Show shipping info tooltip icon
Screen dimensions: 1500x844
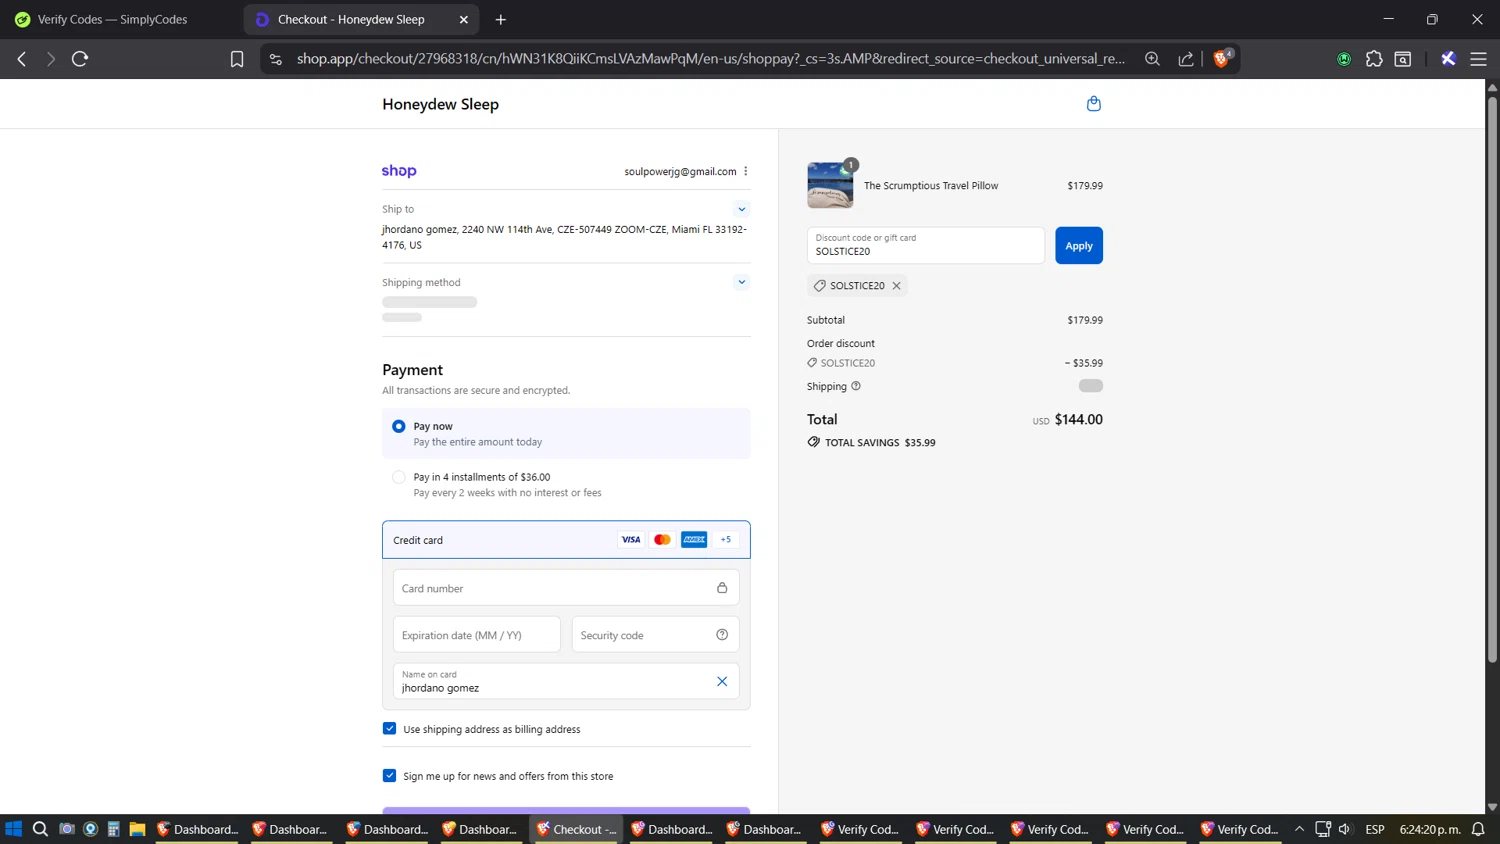tap(856, 386)
